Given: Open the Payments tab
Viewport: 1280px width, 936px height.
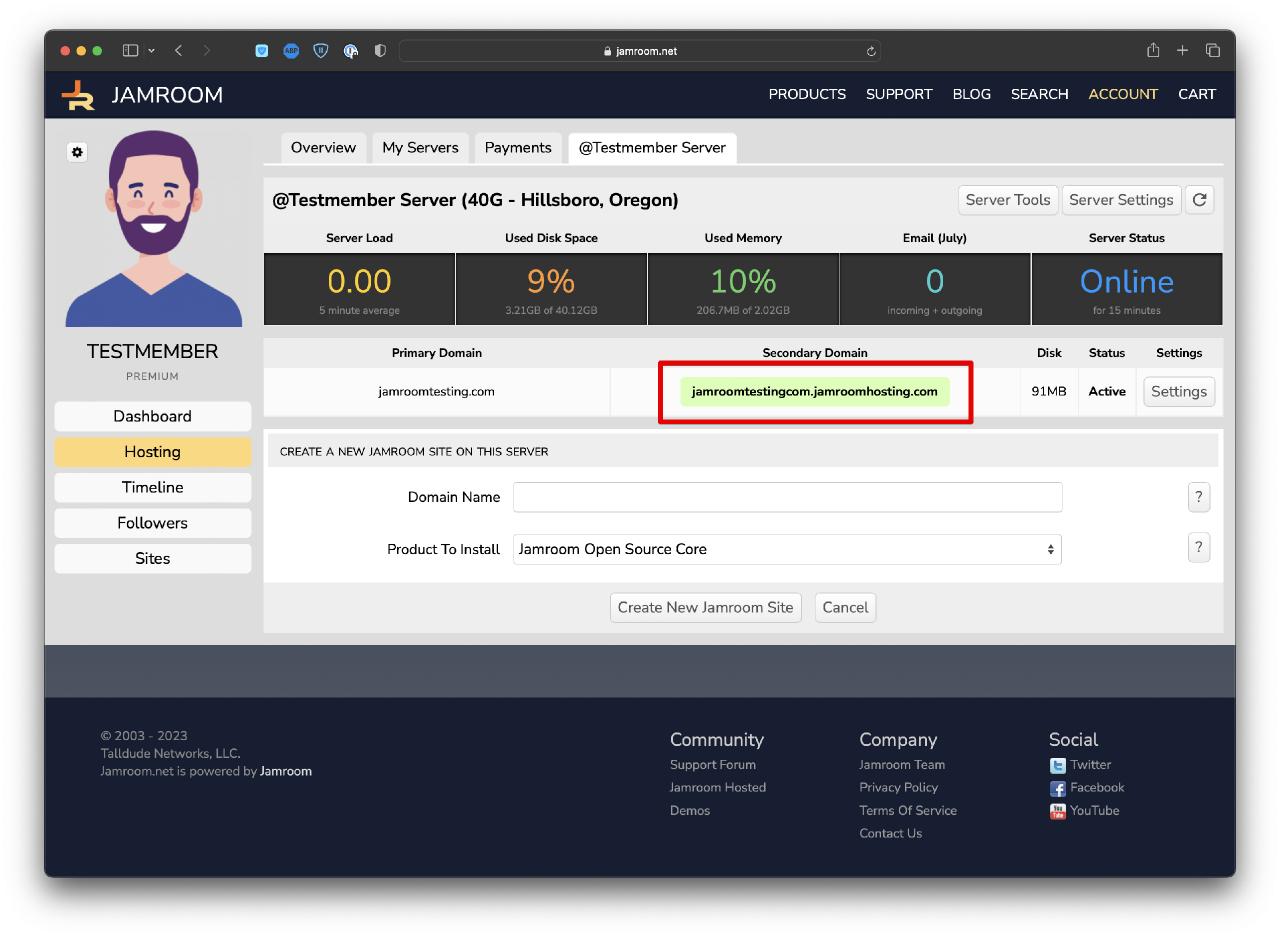Looking at the screenshot, I should coord(517,148).
